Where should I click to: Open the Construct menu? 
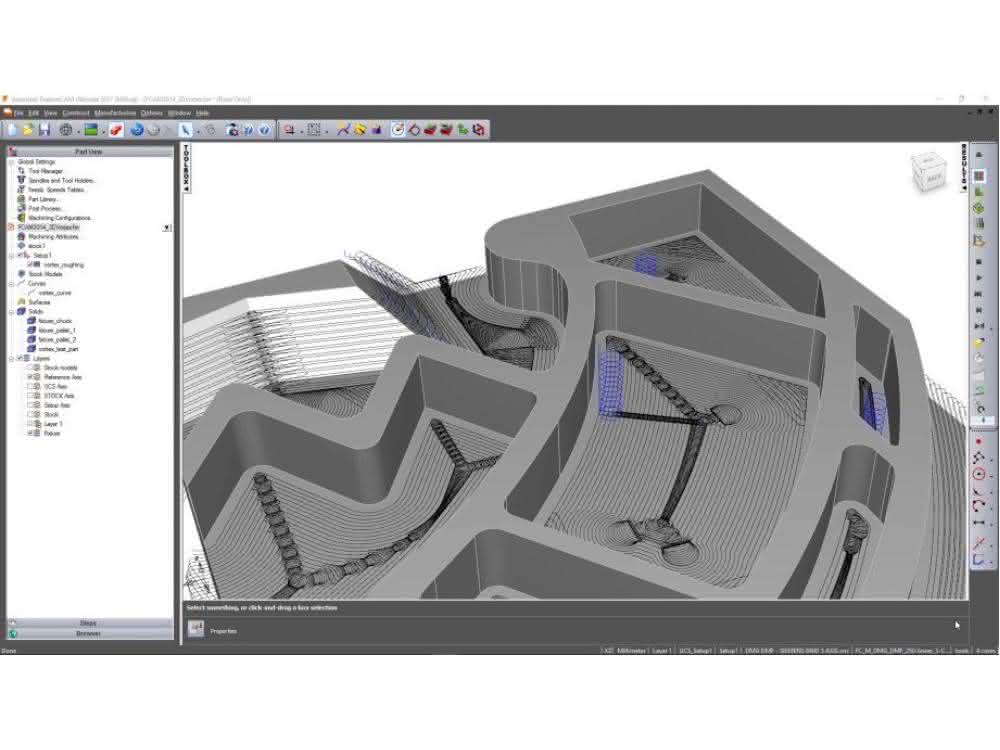tap(76, 113)
